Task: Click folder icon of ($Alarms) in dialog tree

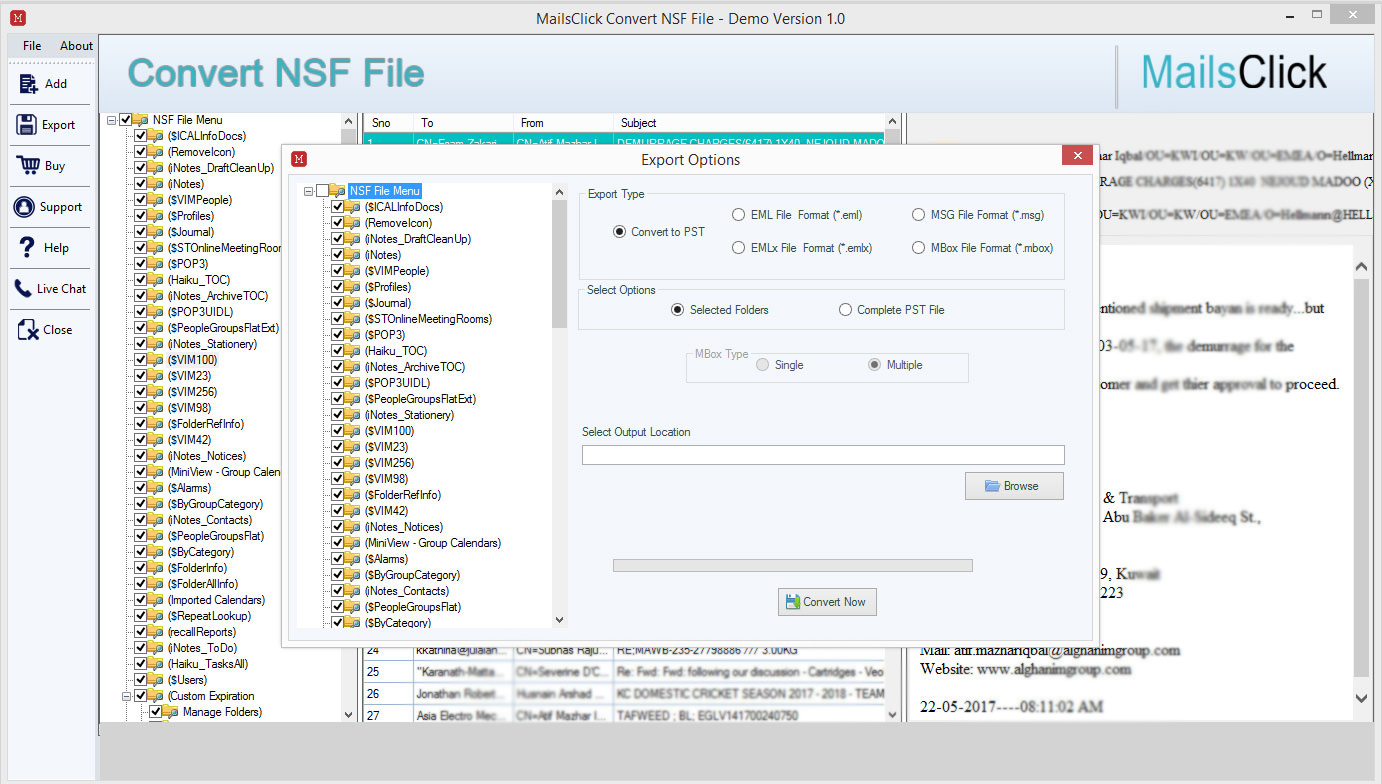Action: (353, 559)
